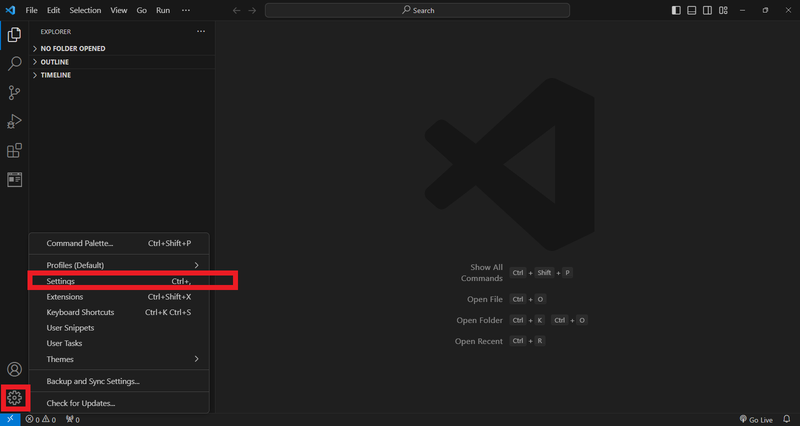
Task: Choose User Snippets menu entry
Action: (119, 328)
